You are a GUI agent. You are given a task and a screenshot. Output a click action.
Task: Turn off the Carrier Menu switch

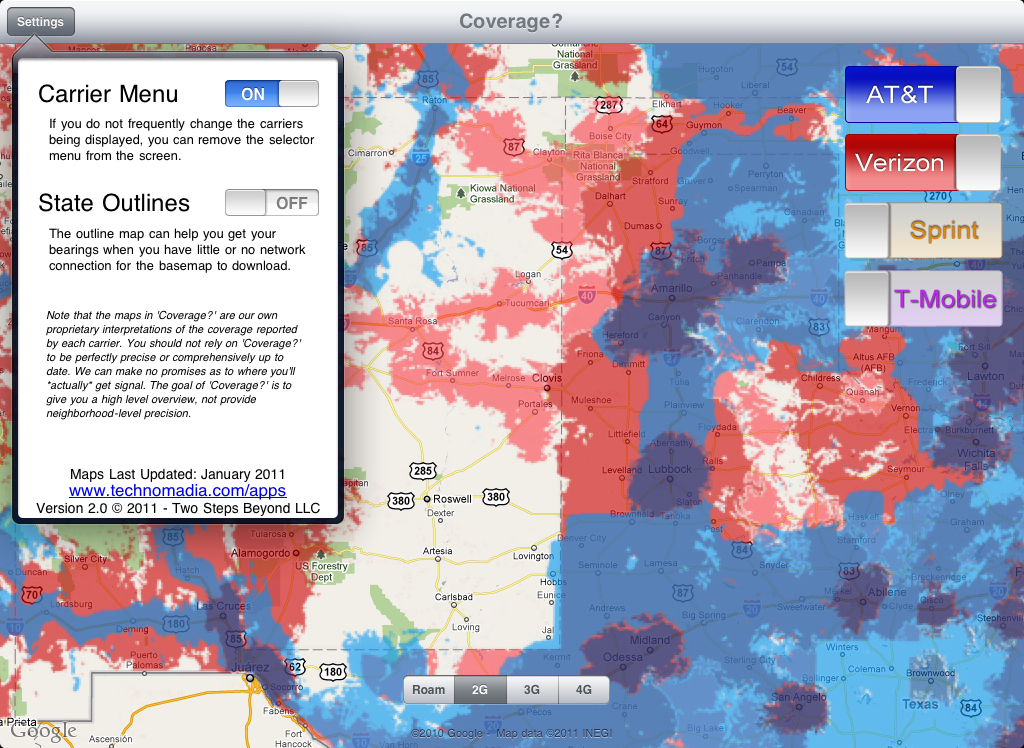tap(271, 94)
